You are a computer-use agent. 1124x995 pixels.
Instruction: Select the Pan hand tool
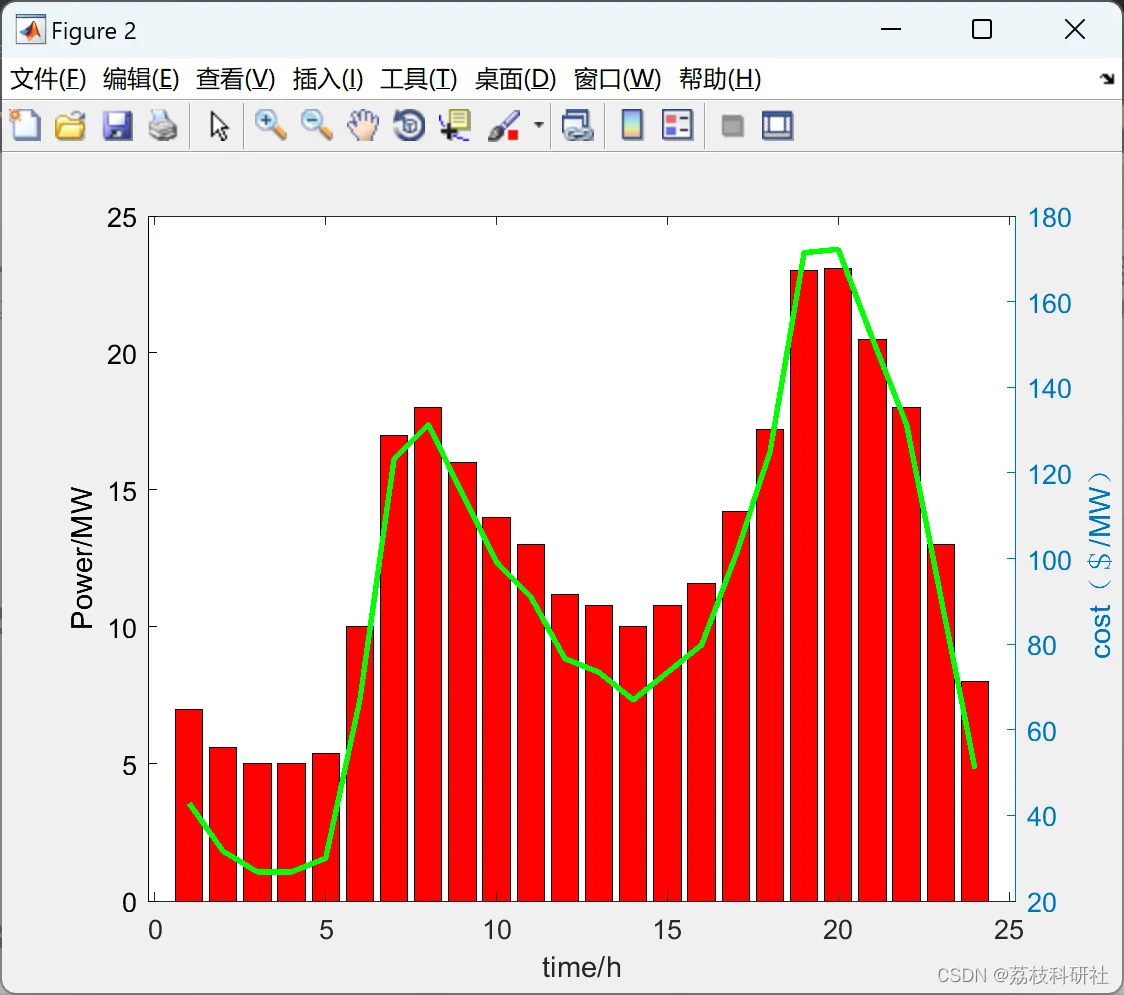coord(363,125)
